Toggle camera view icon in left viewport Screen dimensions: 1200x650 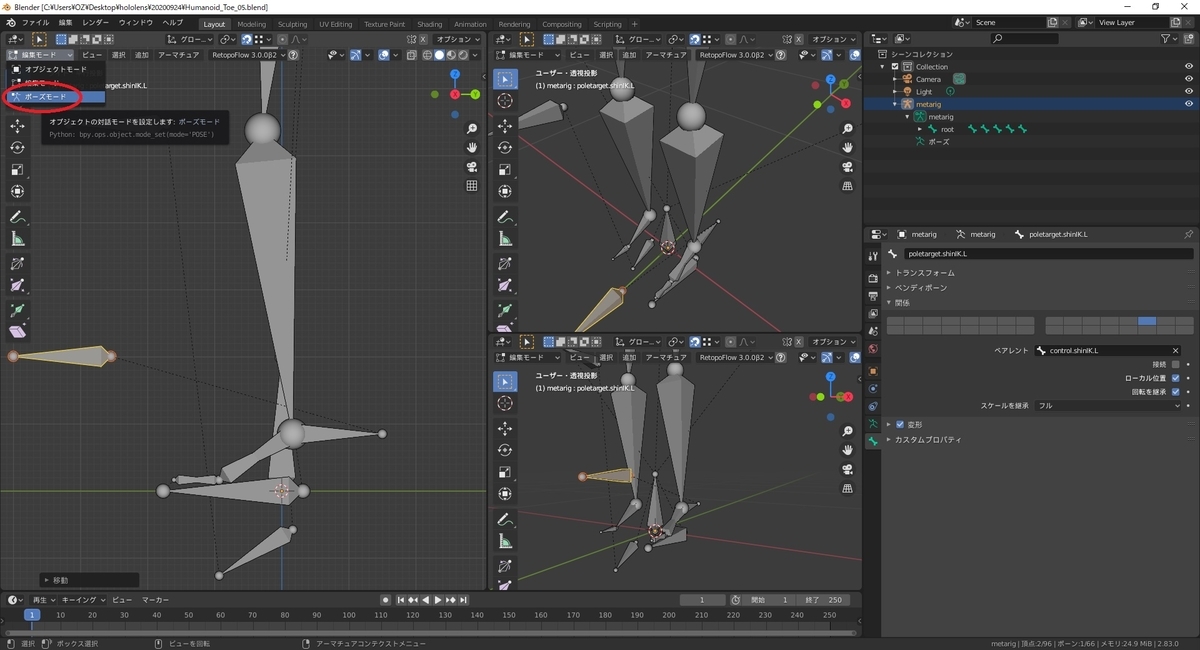click(472, 167)
